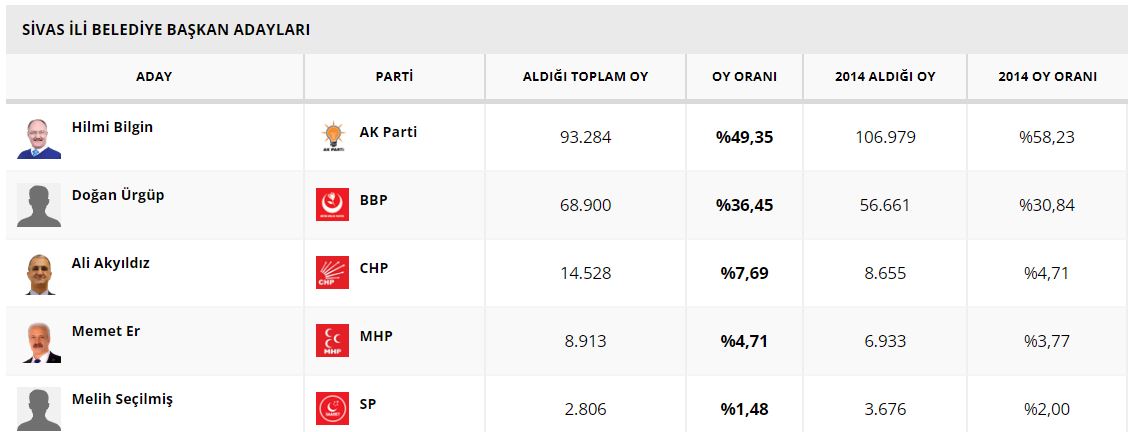Click Melih Seçilmiş's placeholder avatar
The width and height of the screenshot is (1133, 432).
pyautogui.click(x=39, y=409)
